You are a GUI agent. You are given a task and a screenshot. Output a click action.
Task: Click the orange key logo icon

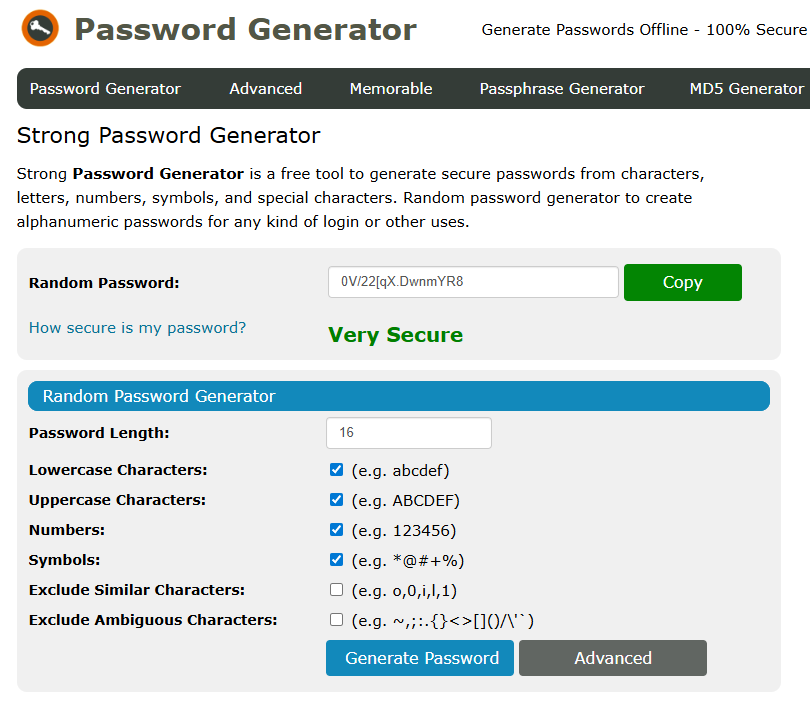40,30
